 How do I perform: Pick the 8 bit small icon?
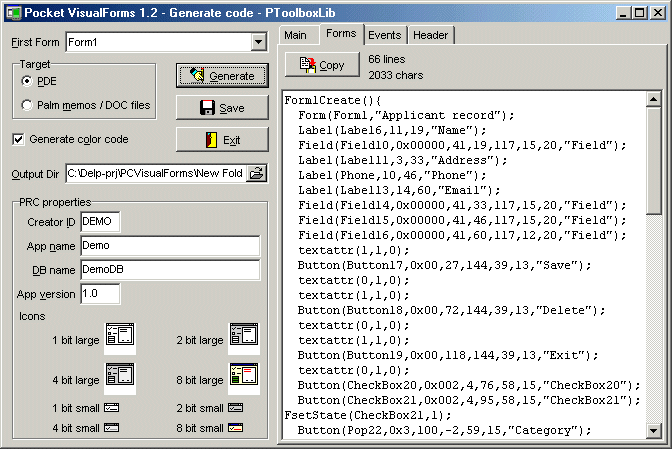click(235, 428)
